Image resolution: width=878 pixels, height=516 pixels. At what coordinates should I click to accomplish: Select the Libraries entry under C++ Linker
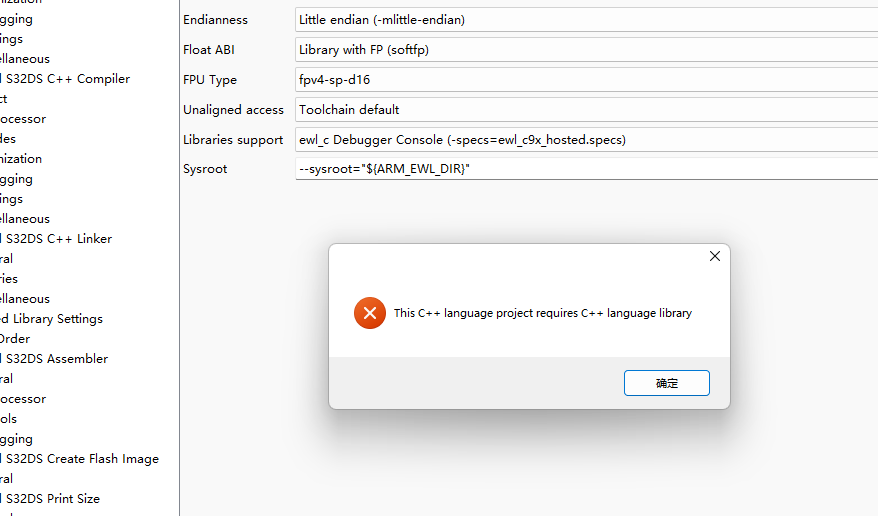click(x=9, y=279)
